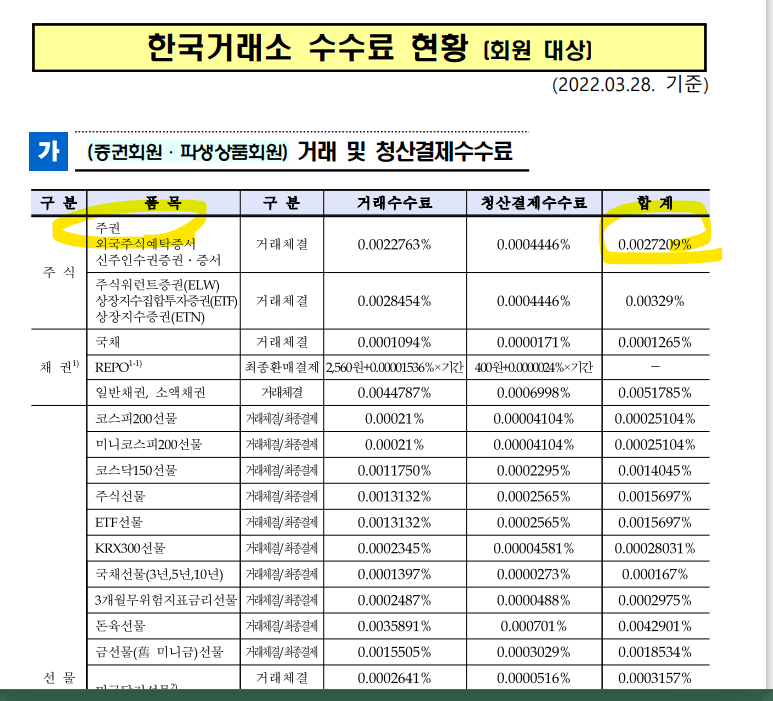Image resolution: width=773 pixels, height=701 pixels.
Task: Click '상장지수집합투자증권(ETF)' item text
Action: (166, 301)
